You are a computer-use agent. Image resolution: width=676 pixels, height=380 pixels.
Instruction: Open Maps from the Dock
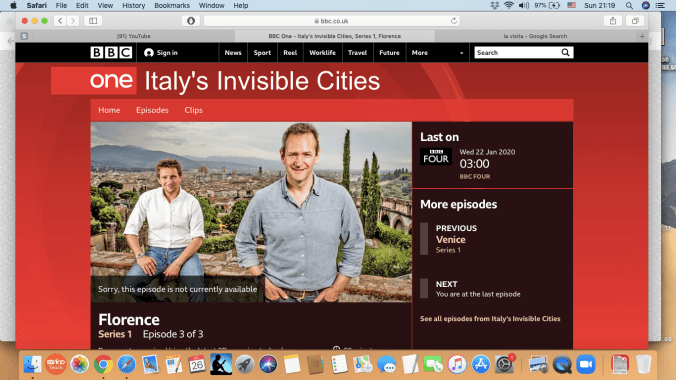pyautogui.click(x=363, y=364)
